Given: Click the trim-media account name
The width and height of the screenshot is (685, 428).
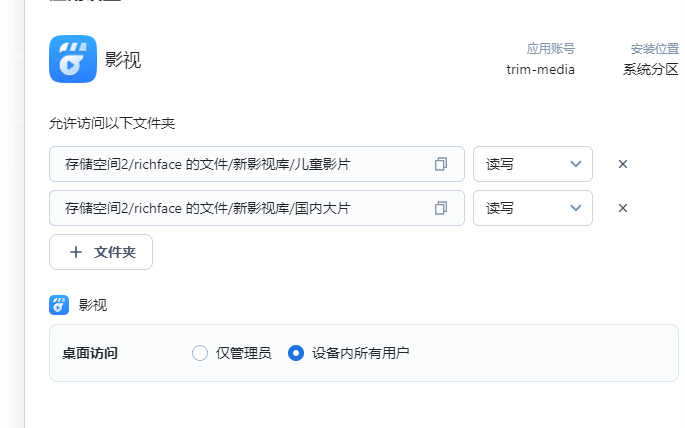Looking at the screenshot, I should pos(540,69).
